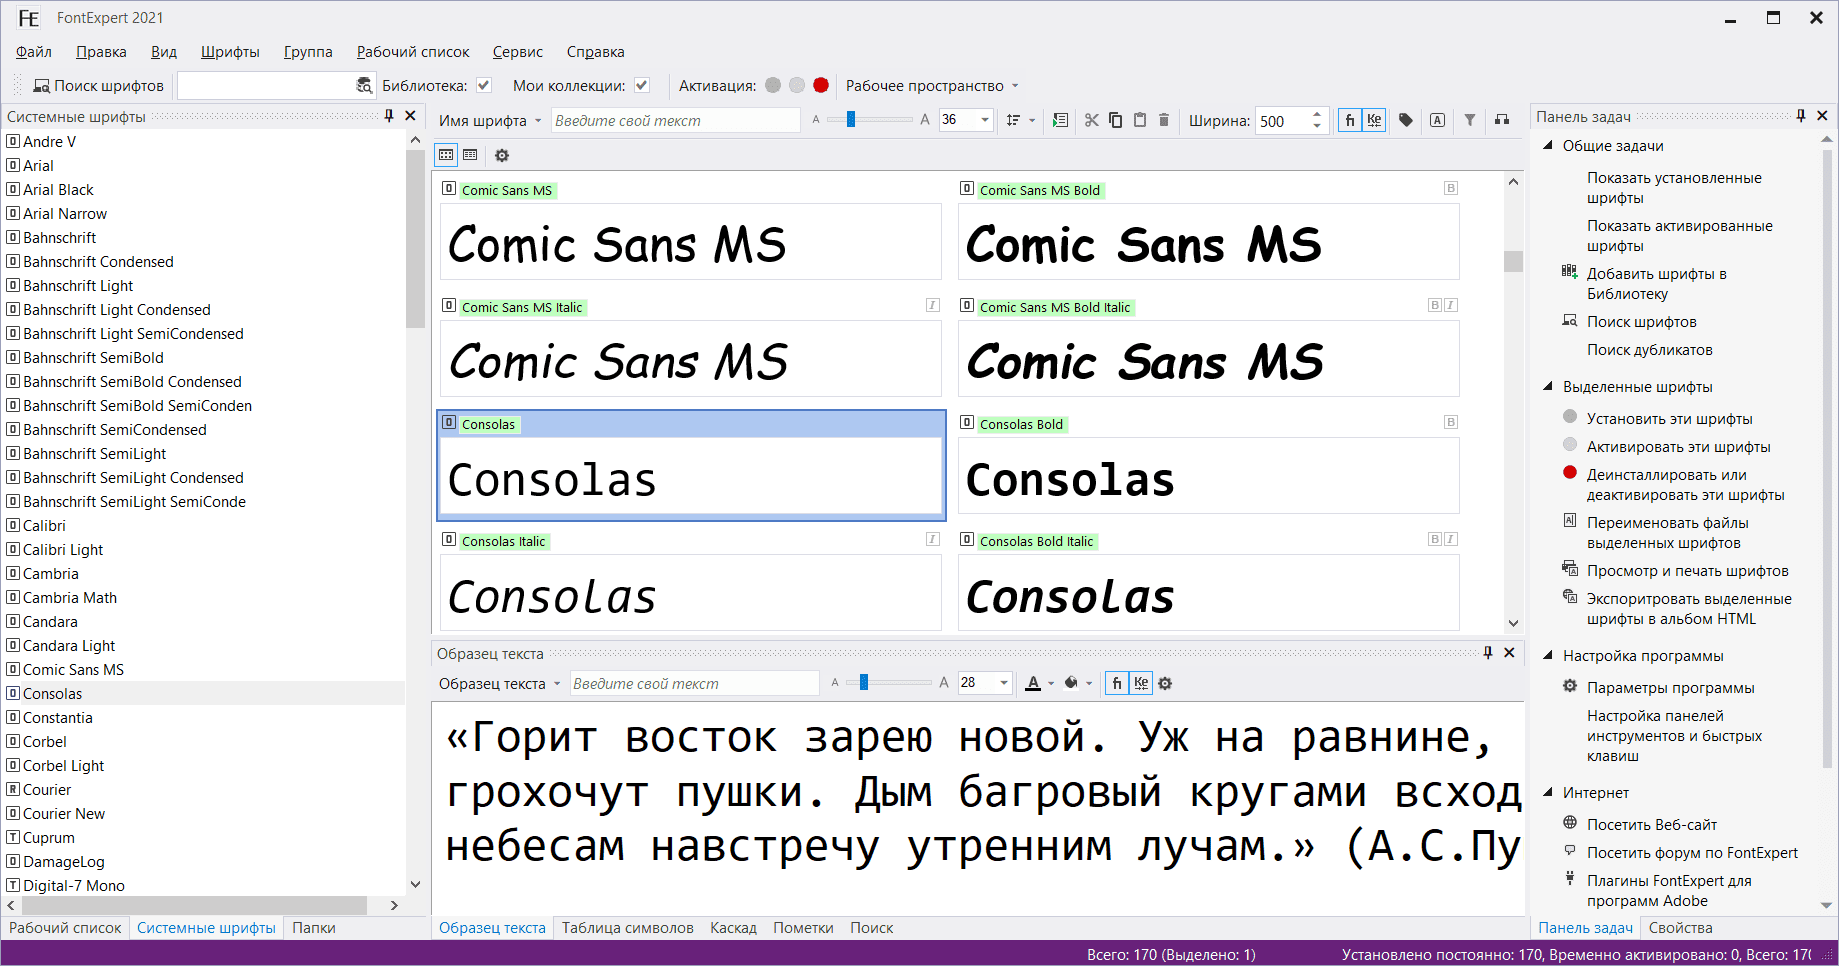Click the text color A icon in sample toolbar
This screenshot has width=1839, height=966.
coord(1034,683)
